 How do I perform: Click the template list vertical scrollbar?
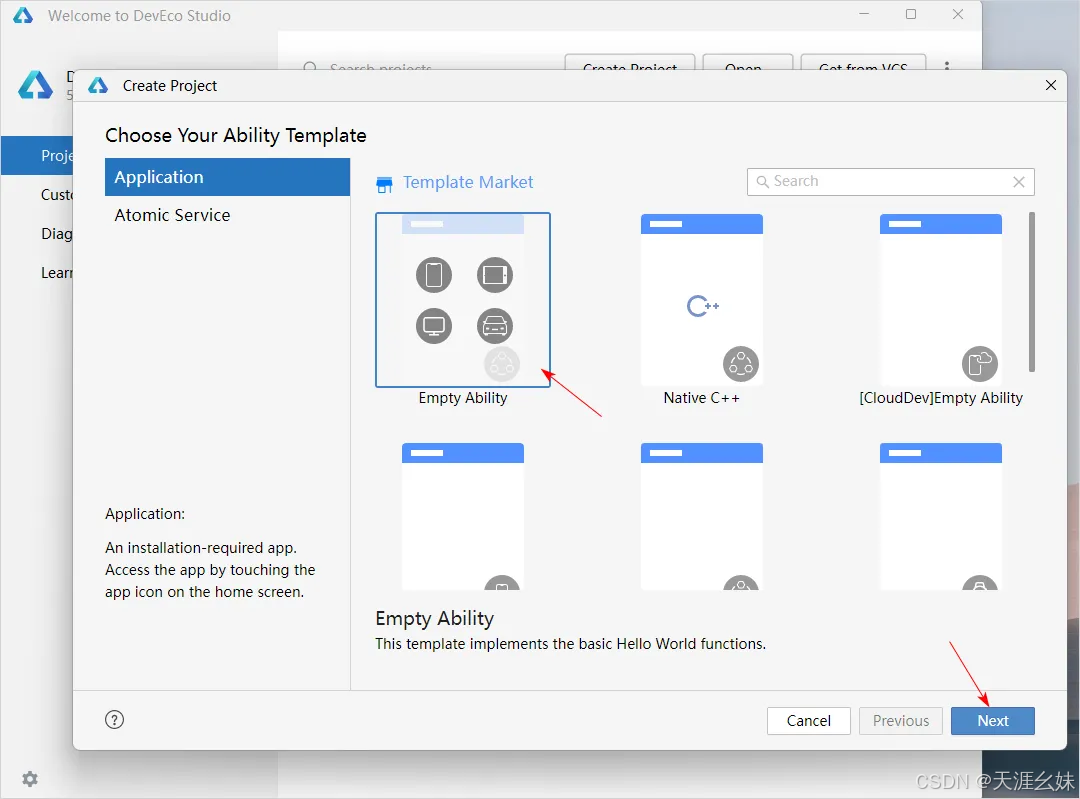click(1031, 292)
